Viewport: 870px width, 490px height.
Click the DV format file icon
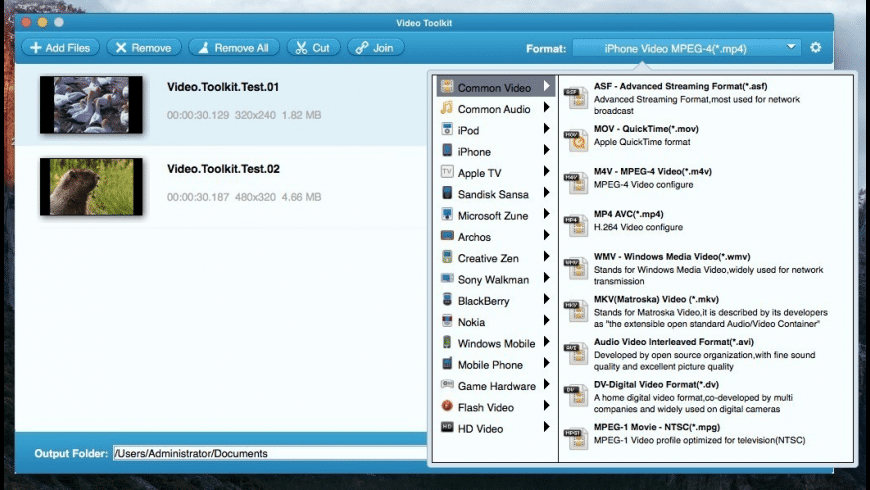(576, 396)
